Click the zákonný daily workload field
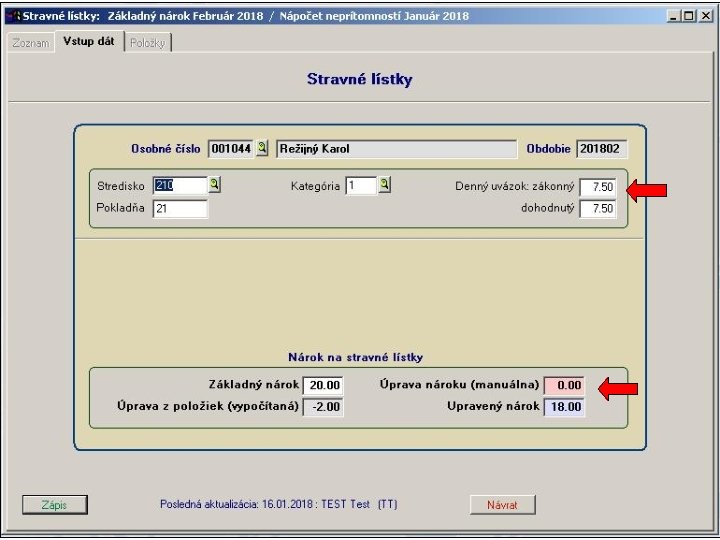 (597, 187)
